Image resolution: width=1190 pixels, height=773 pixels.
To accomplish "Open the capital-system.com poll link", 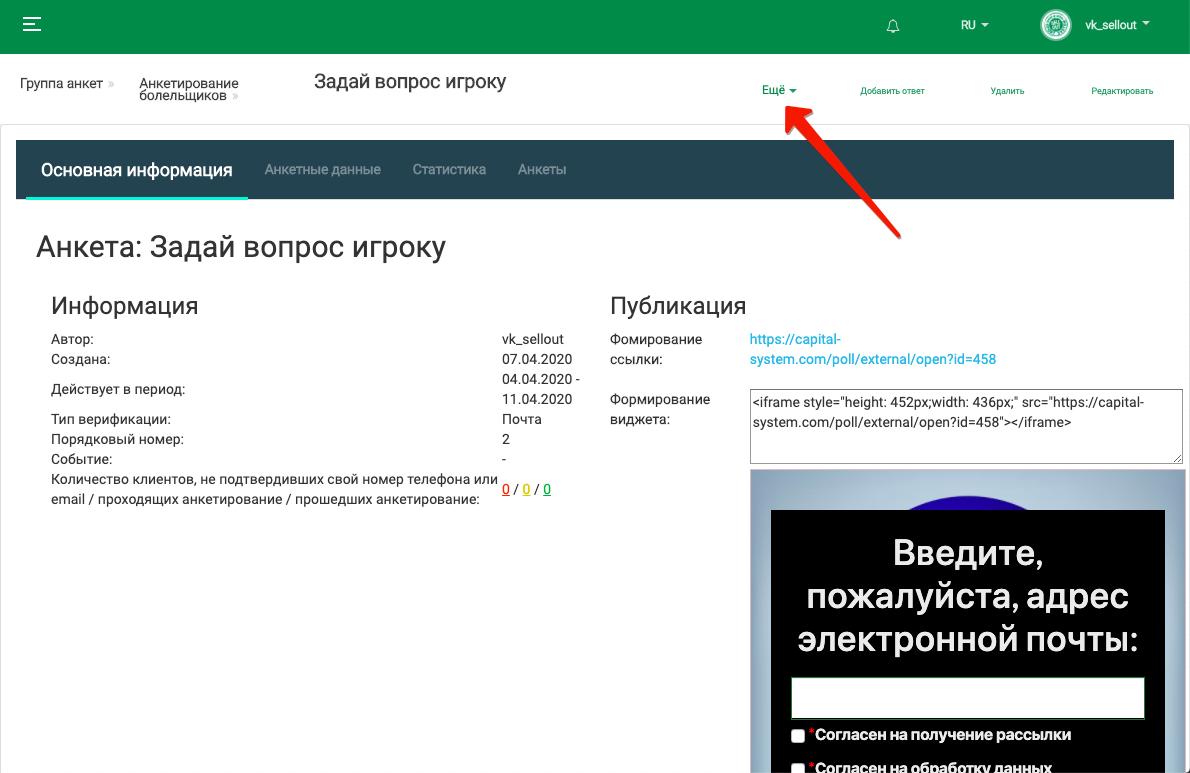I will coord(872,349).
